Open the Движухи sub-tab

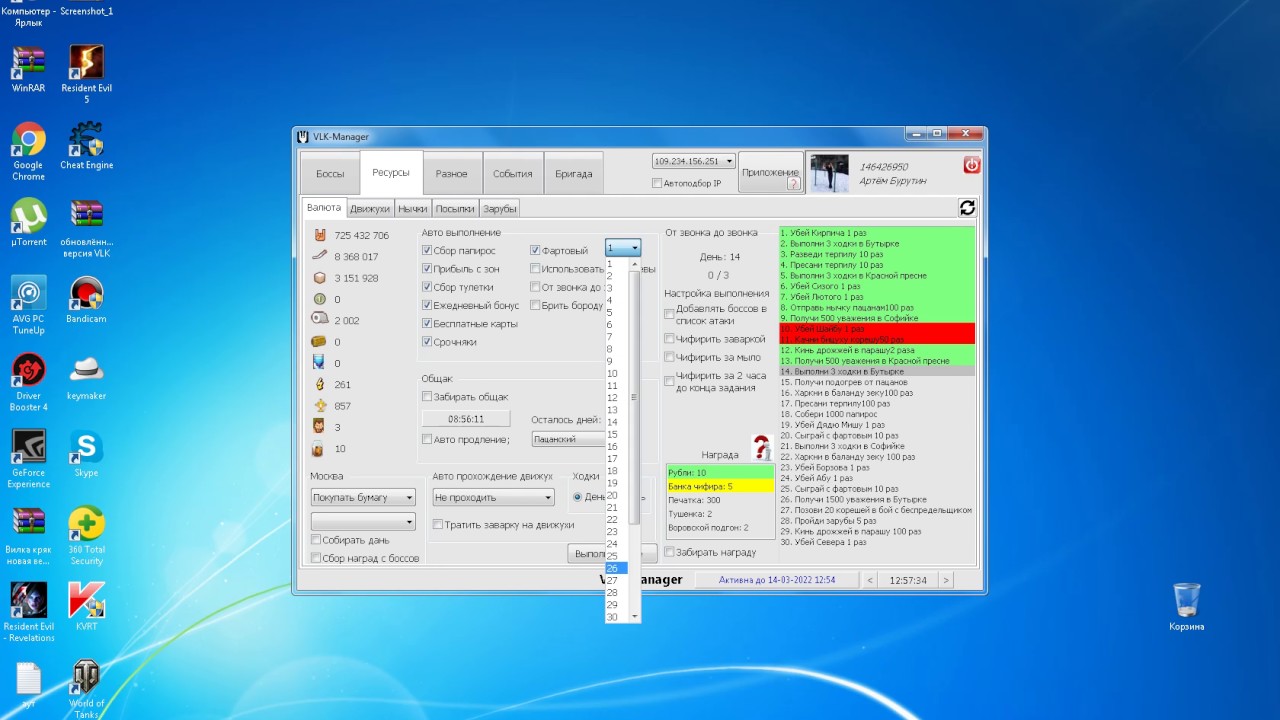(370, 208)
